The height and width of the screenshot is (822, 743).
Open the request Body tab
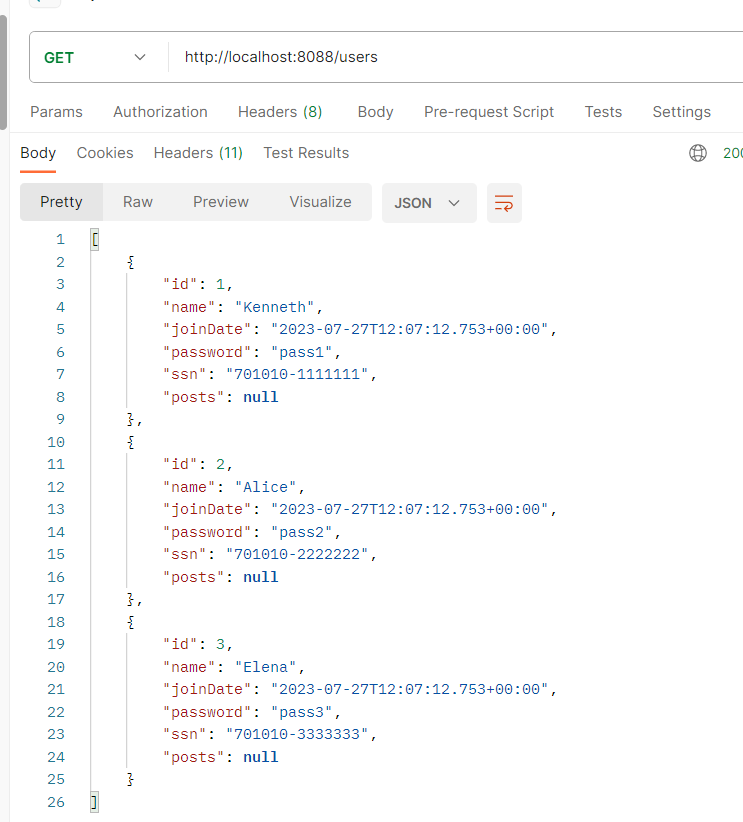(x=375, y=112)
